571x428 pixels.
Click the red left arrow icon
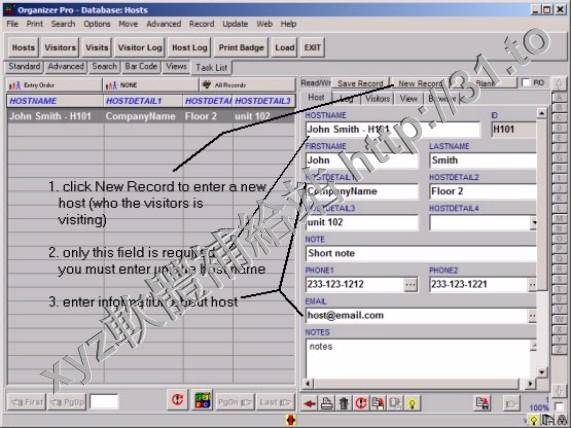pos(310,403)
